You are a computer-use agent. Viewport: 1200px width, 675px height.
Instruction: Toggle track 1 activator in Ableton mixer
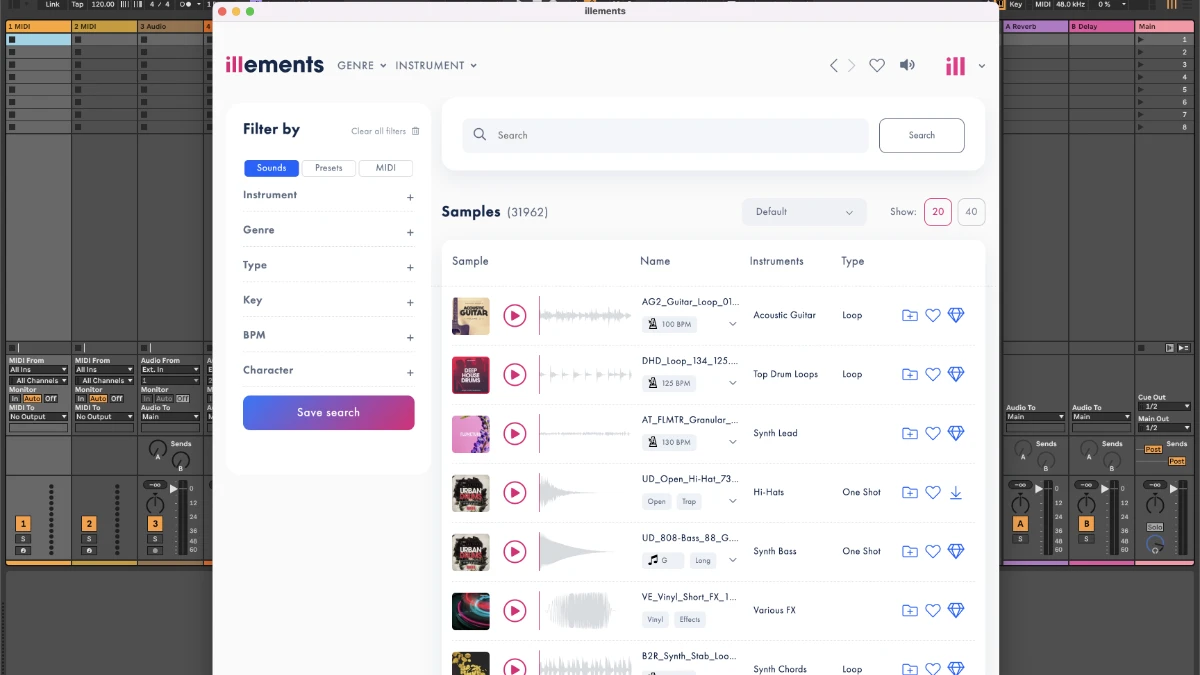pos(23,523)
